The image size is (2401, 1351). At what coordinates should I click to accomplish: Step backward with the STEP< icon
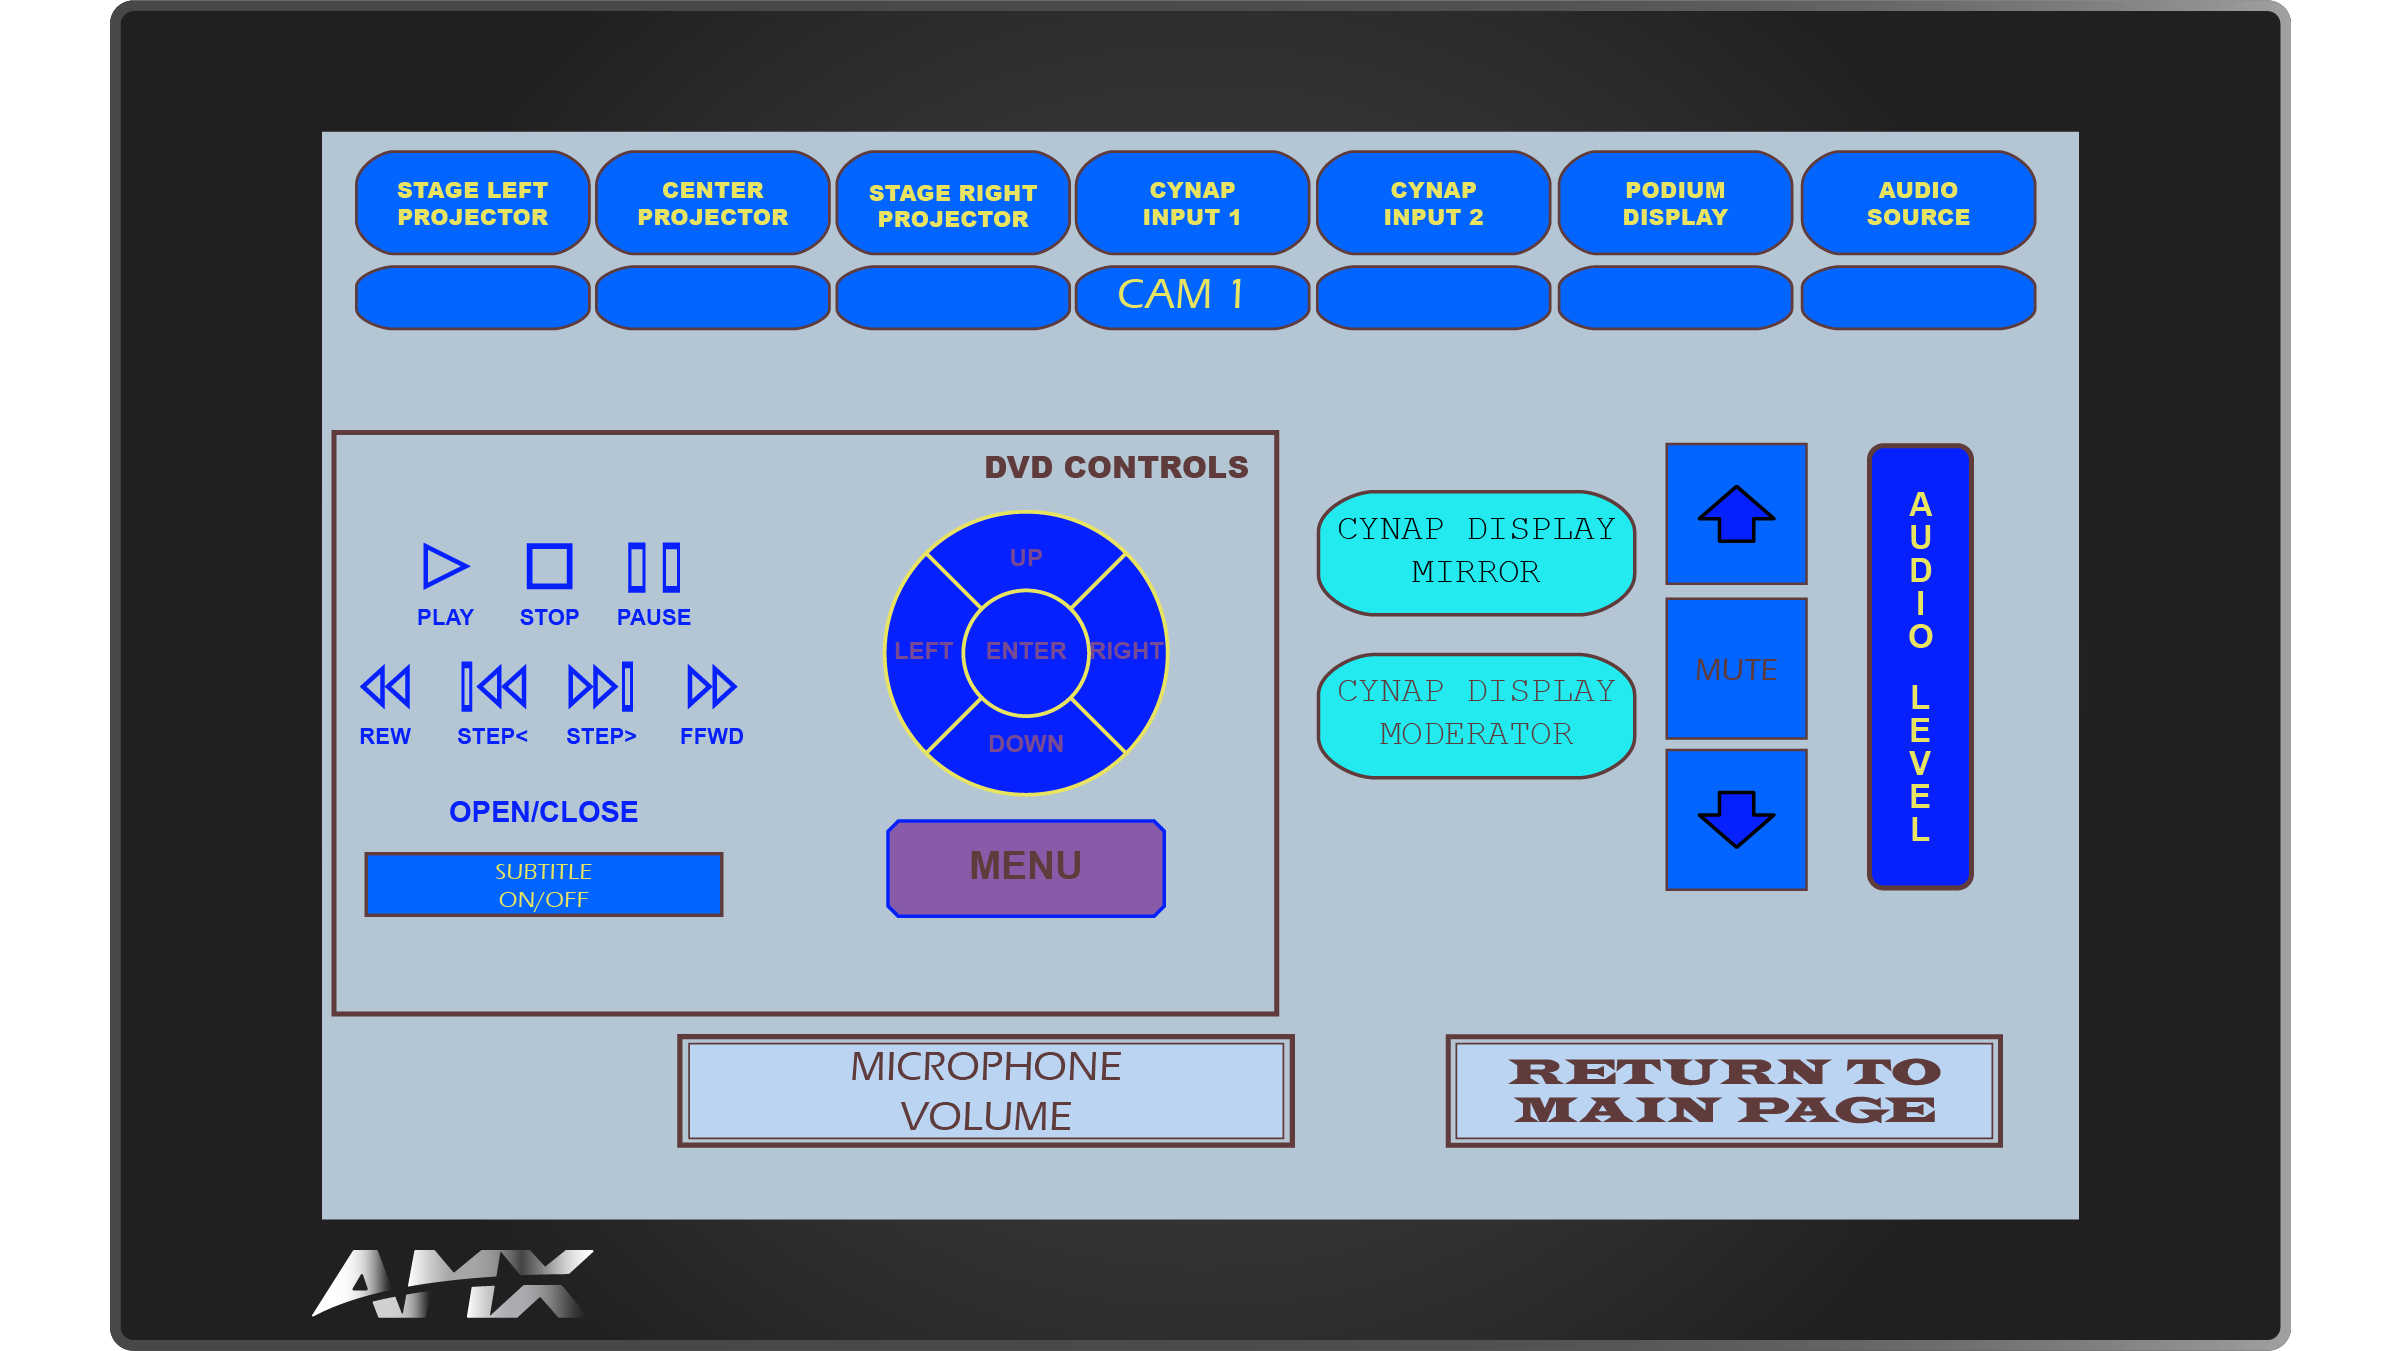(493, 687)
